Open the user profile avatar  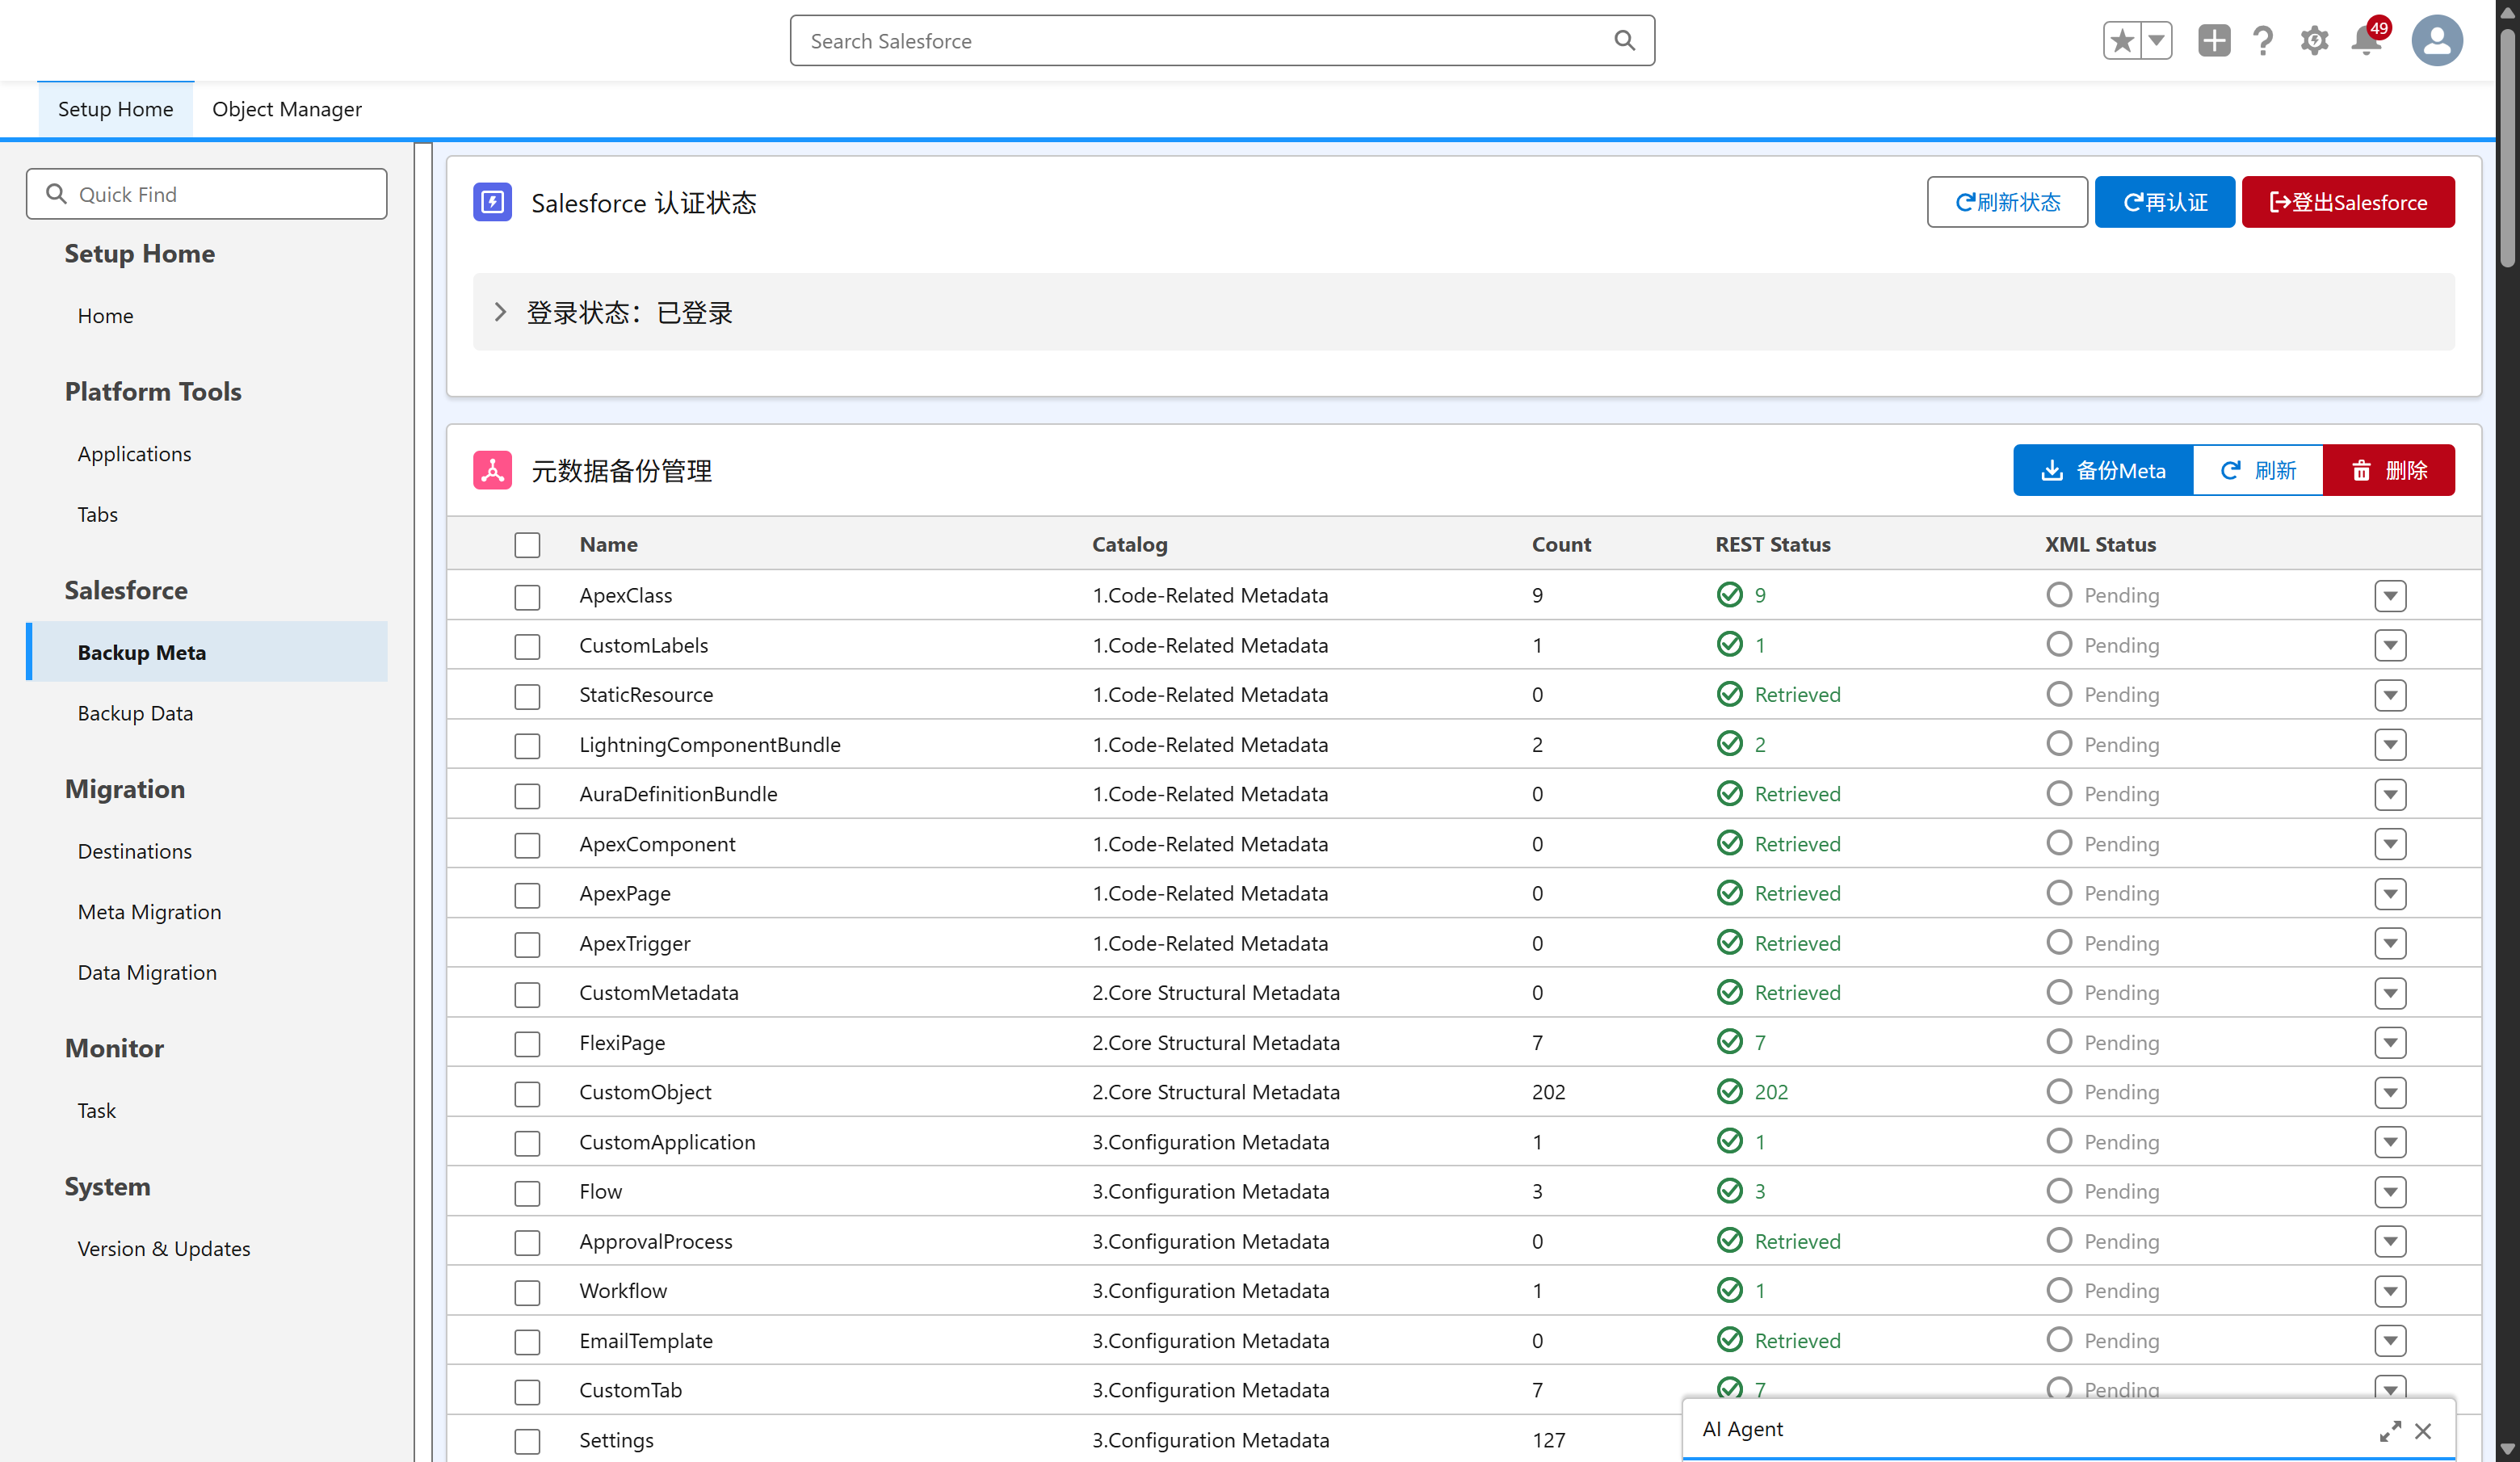click(2437, 41)
